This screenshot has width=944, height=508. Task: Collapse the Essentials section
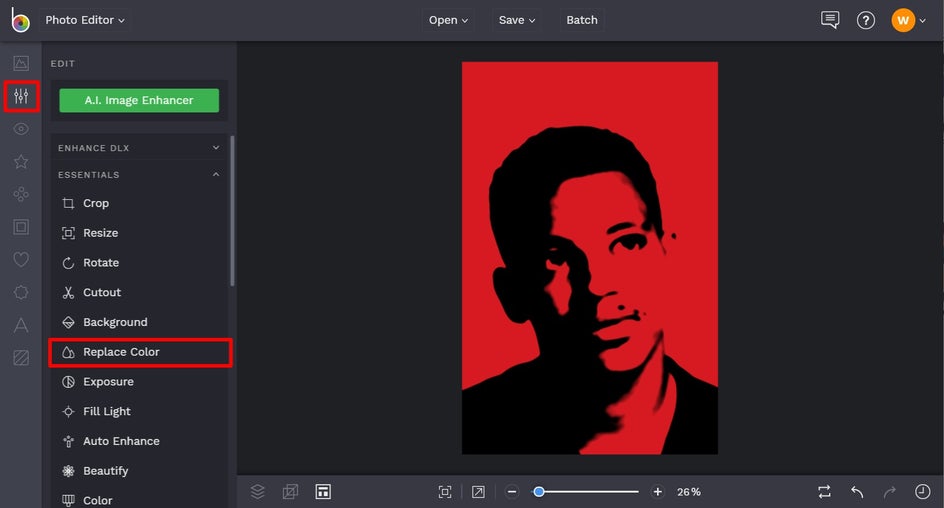139,175
